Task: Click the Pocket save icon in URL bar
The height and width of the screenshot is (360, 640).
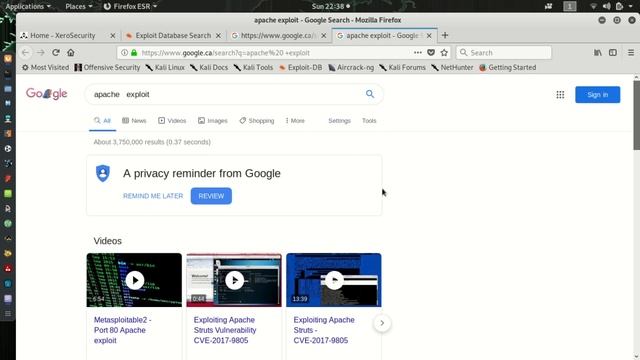Action: (431, 52)
